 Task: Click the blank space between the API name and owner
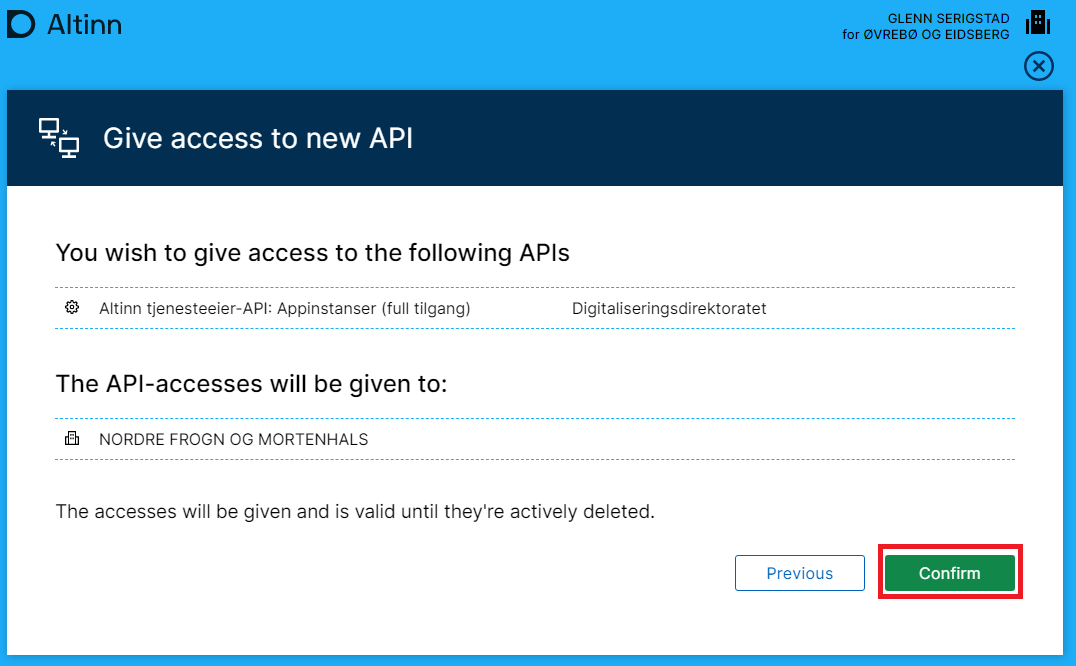click(520, 308)
